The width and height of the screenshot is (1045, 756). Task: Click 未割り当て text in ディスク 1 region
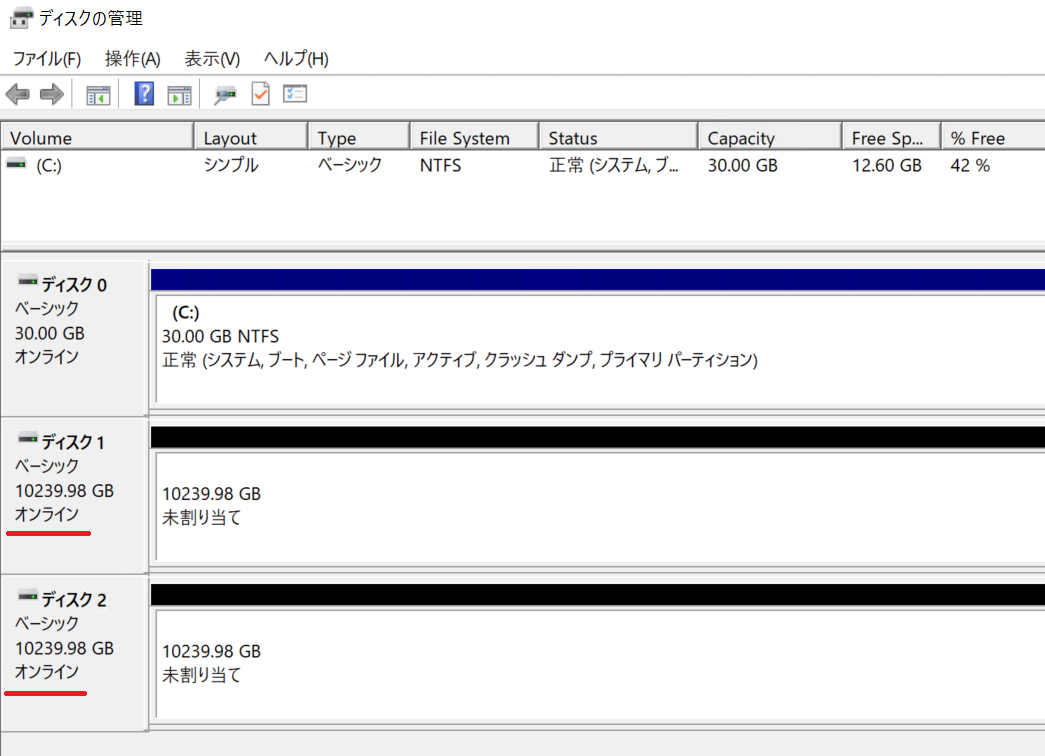tap(201, 517)
